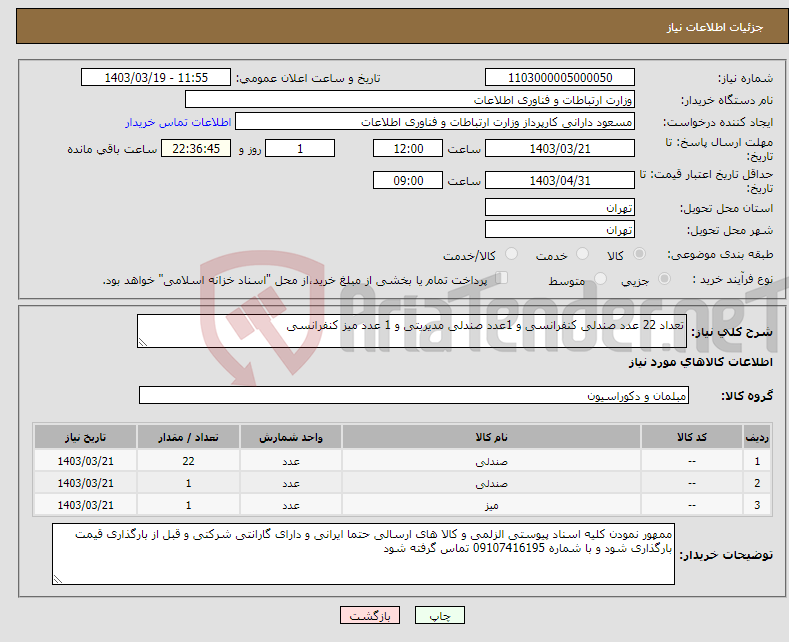This screenshot has height=642, width=789.
Task: Select the خدمت radio button
Action: tap(582, 254)
